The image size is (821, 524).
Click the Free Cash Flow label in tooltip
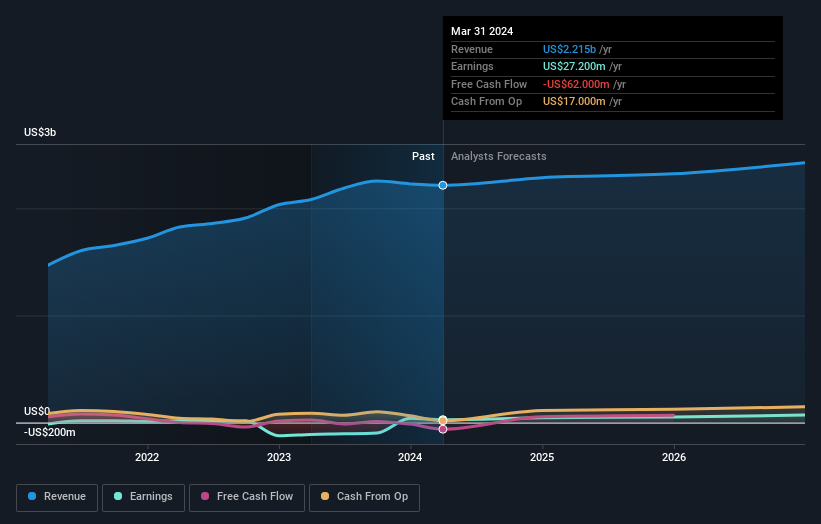(489, 84)
